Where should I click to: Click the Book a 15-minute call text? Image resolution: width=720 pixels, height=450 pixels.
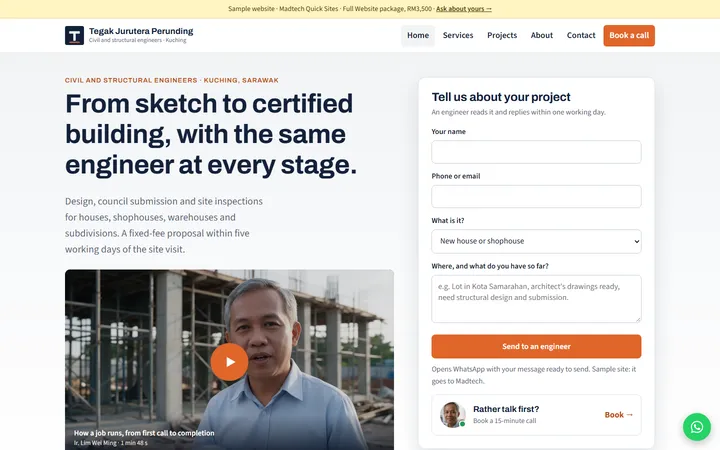click(505, 421)
